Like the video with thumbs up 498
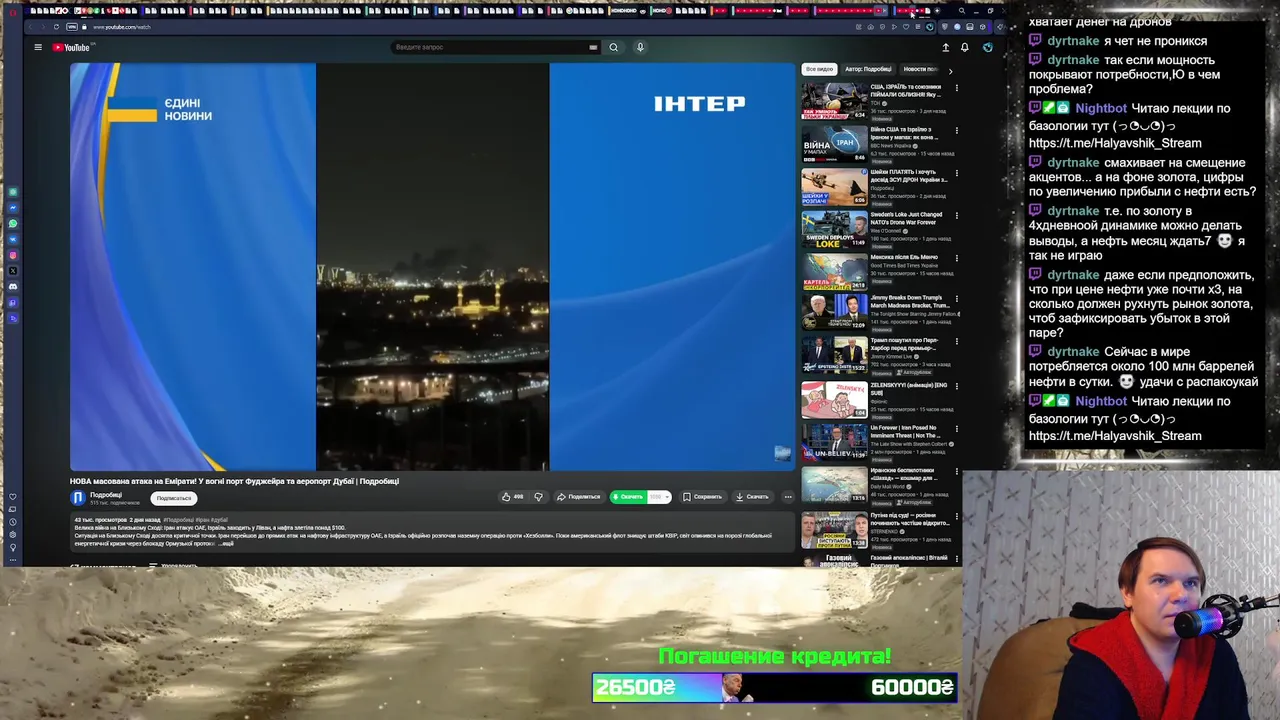 tap(513, 497)
